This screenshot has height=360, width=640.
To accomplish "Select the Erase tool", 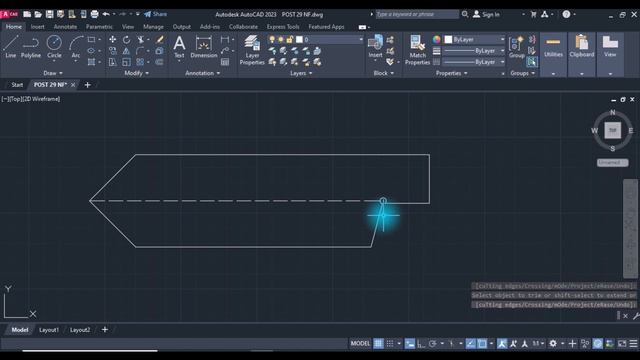I will click(160, 40).
